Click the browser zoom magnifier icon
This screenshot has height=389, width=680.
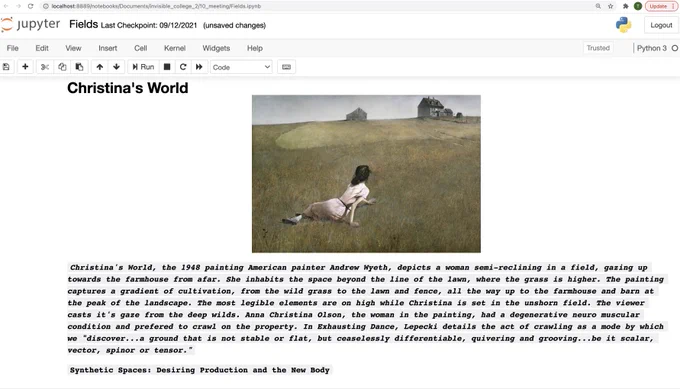pyautogui.click(x=598, y=6)
